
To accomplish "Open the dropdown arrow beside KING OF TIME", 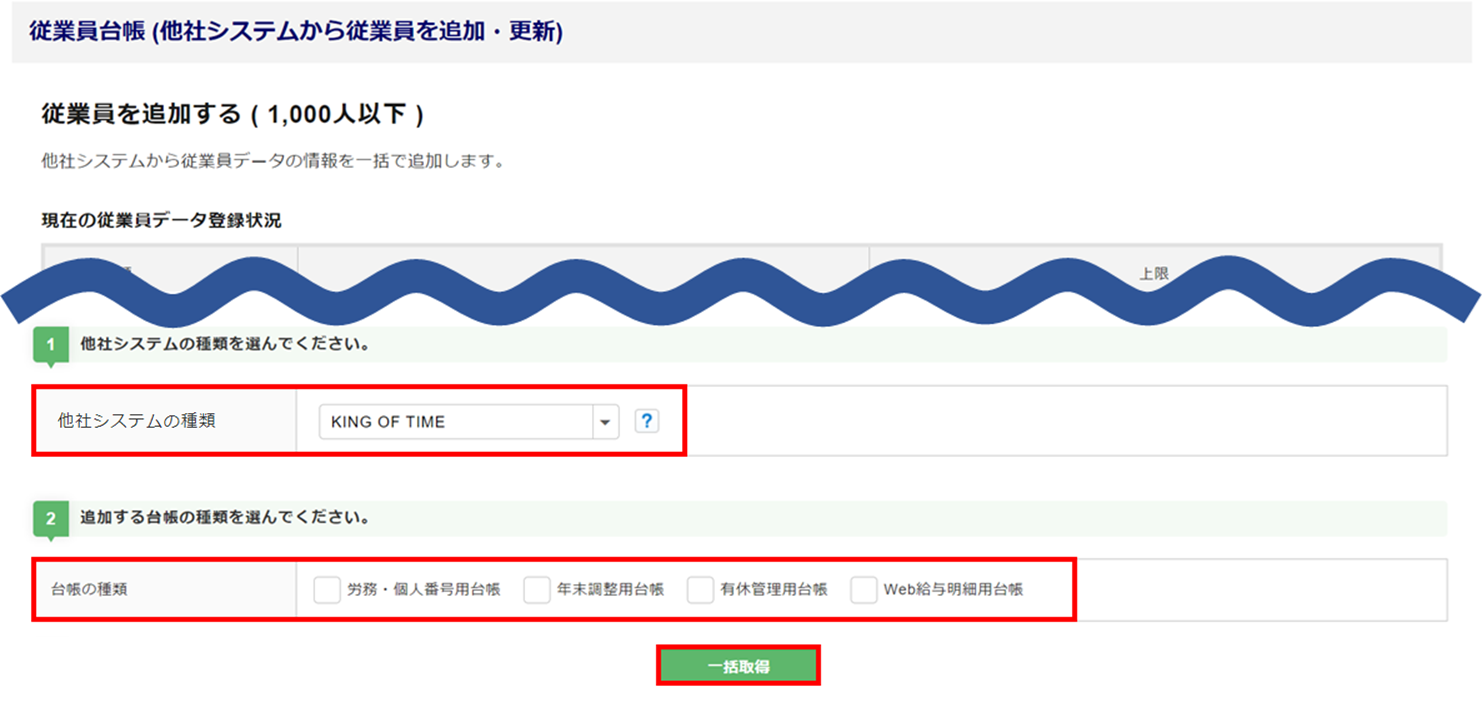I will coord(604,422).
